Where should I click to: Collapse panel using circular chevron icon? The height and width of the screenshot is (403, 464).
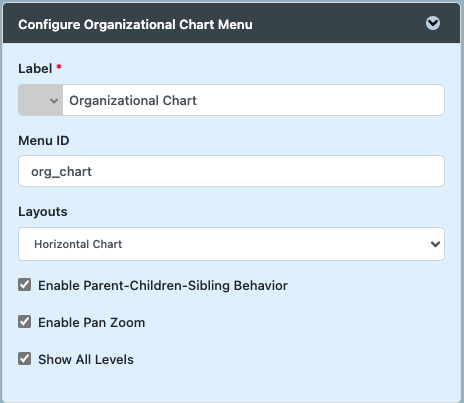tap(433, 23)
